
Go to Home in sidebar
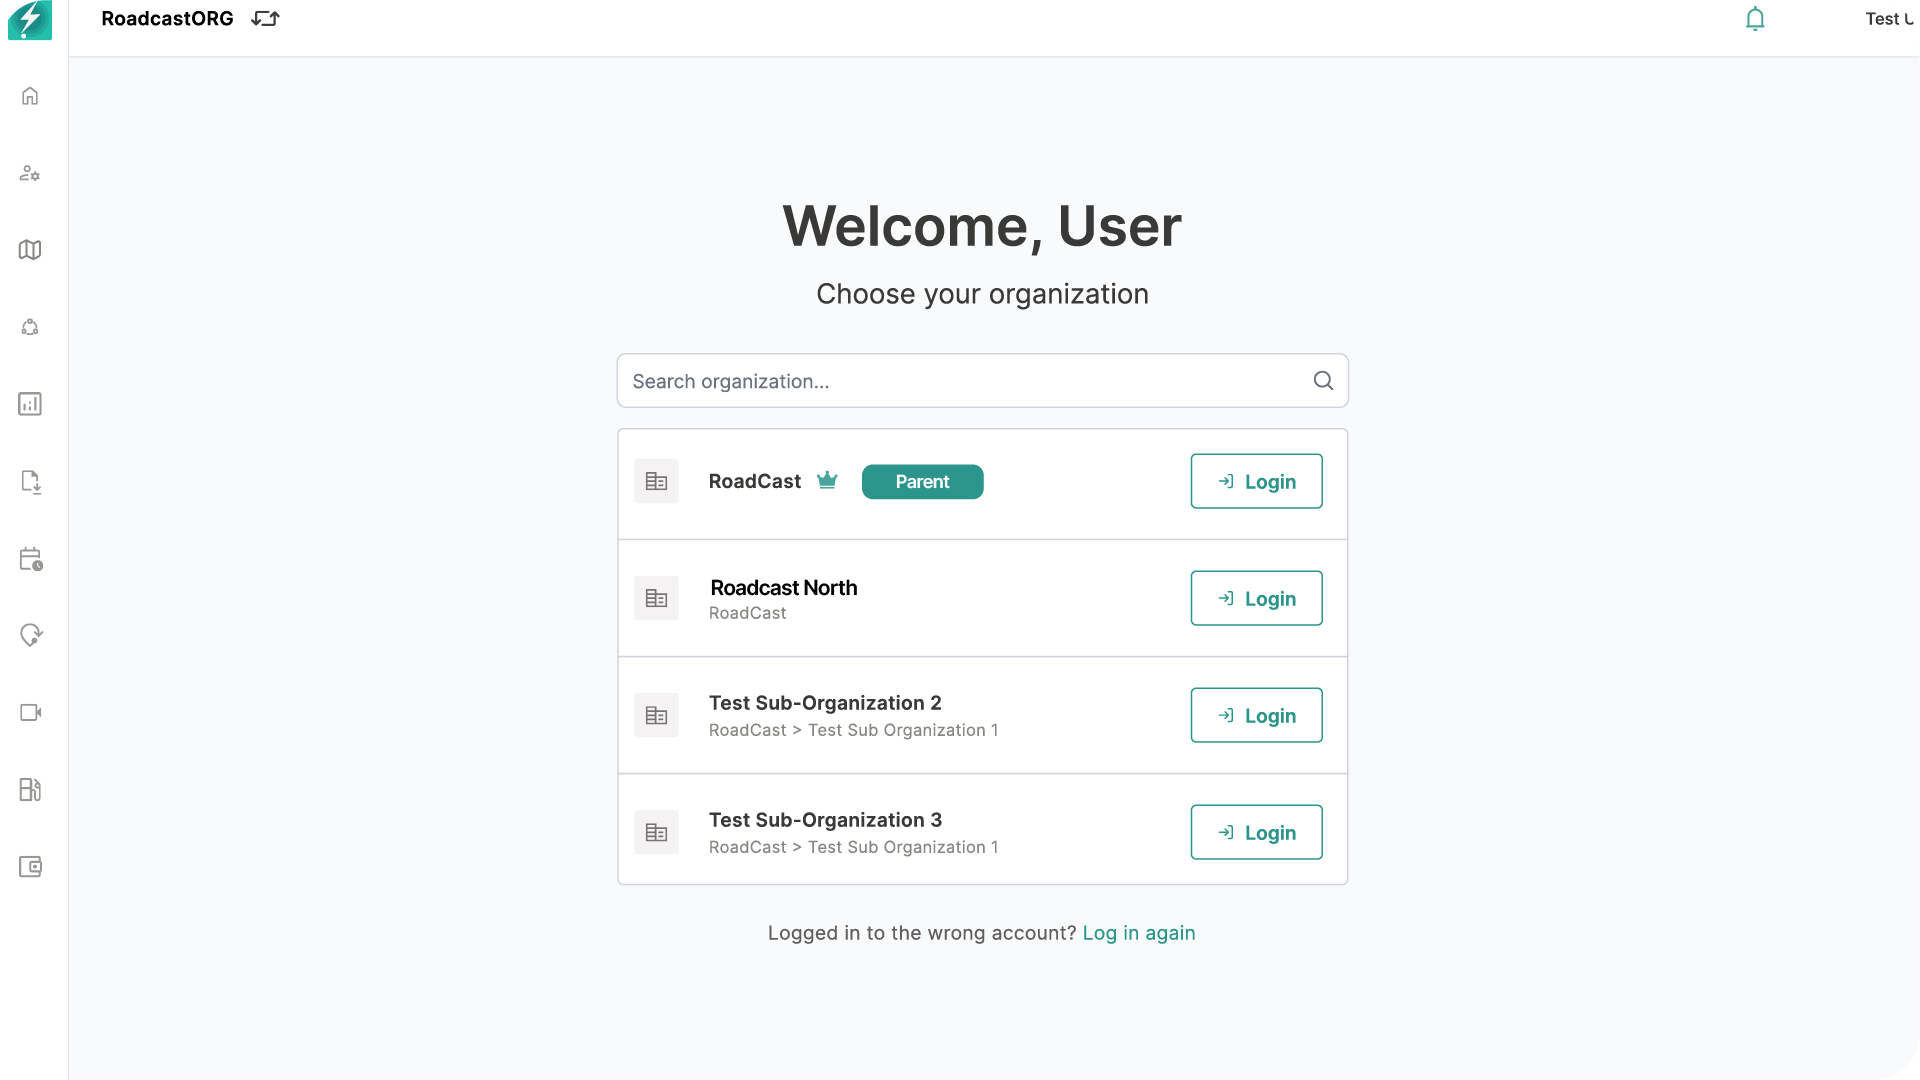(30, 96)
